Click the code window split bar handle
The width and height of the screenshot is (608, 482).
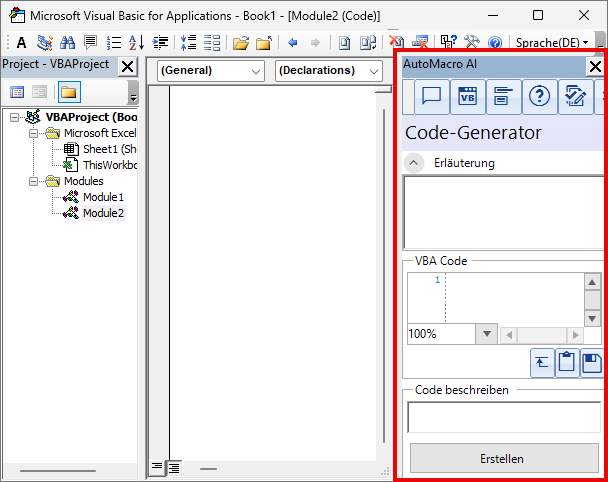click(384, 90)
